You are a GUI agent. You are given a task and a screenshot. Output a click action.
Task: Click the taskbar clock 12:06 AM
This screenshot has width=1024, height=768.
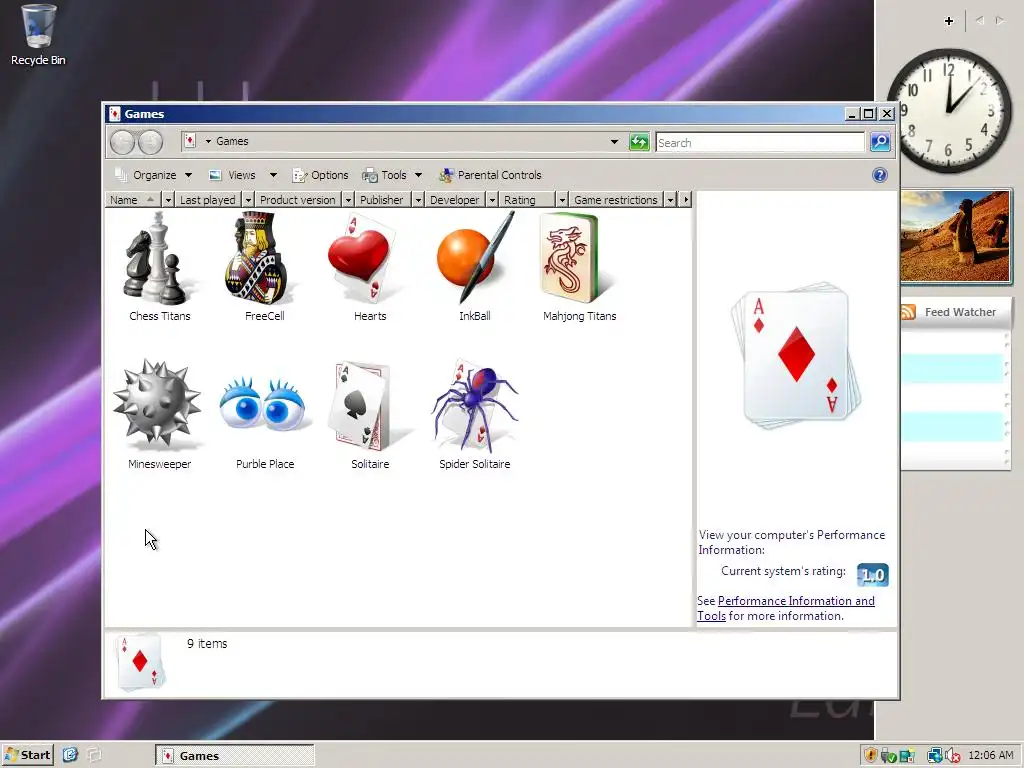(991, 755)
